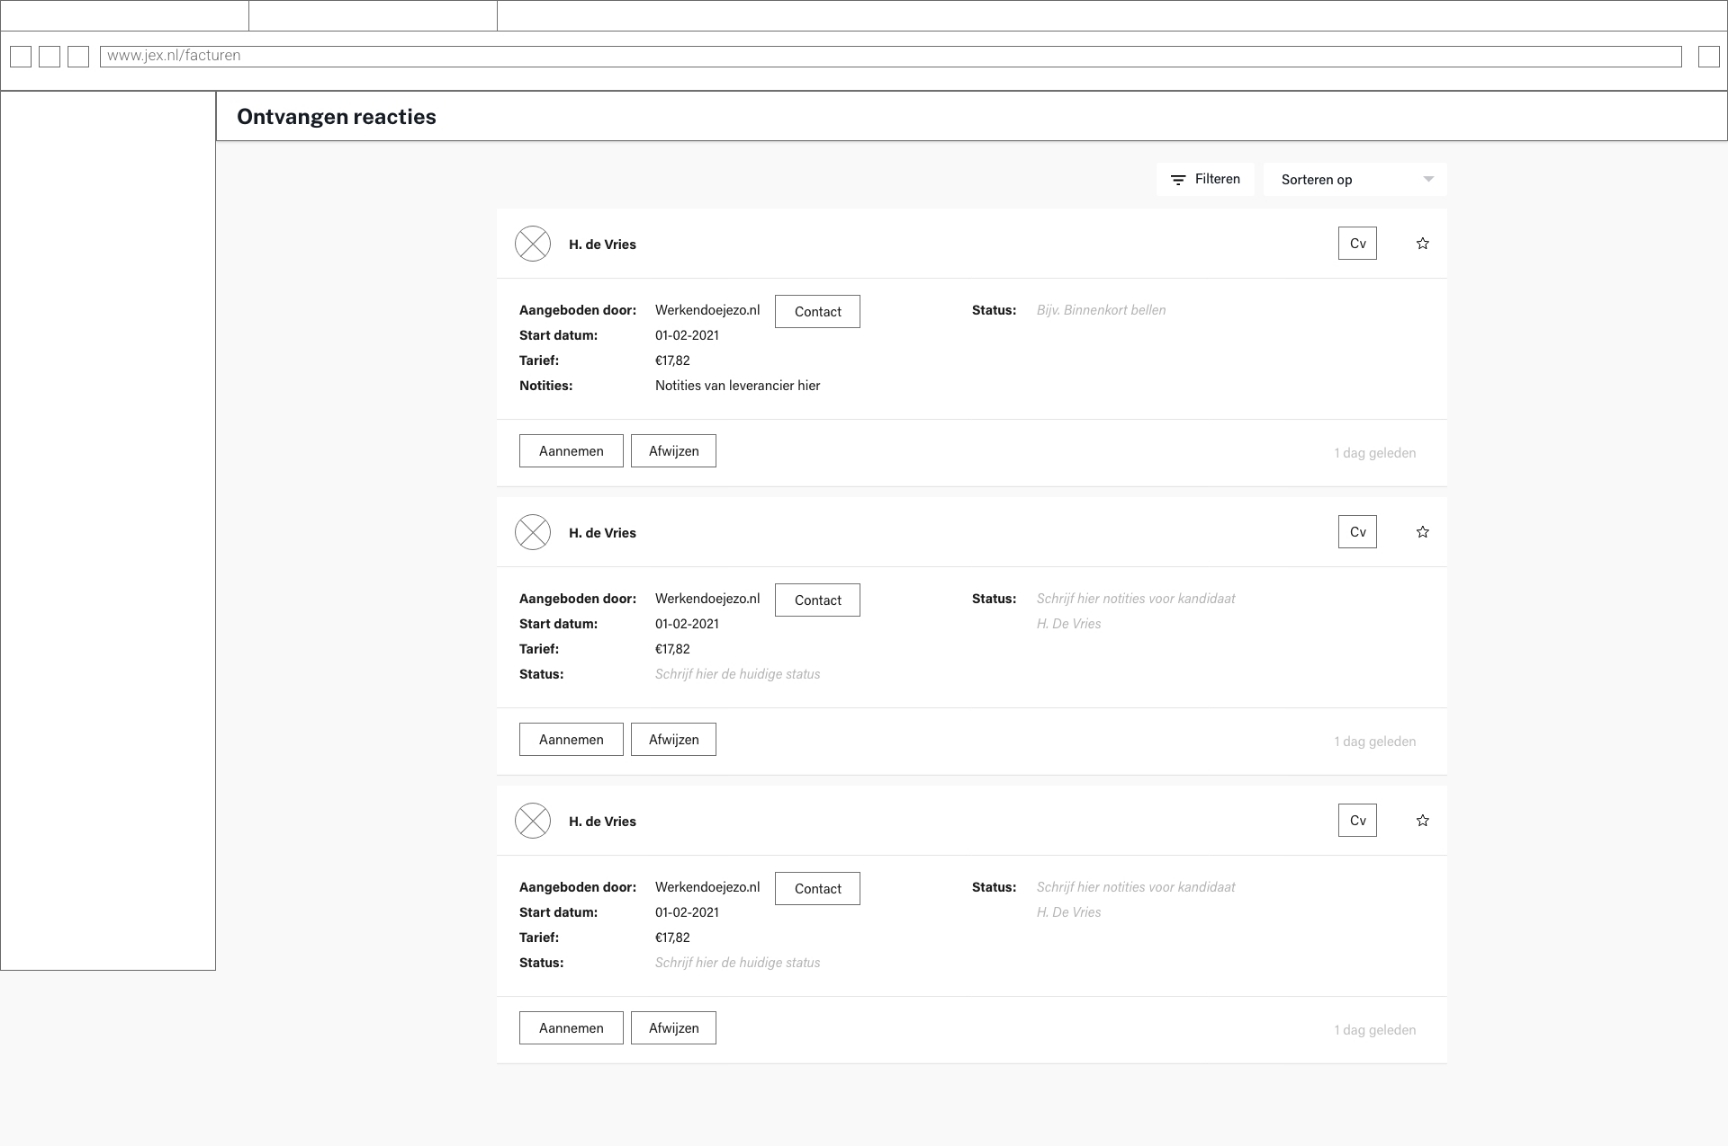
Task: Star the second H. de Vries card
Action: (1422, 532)
